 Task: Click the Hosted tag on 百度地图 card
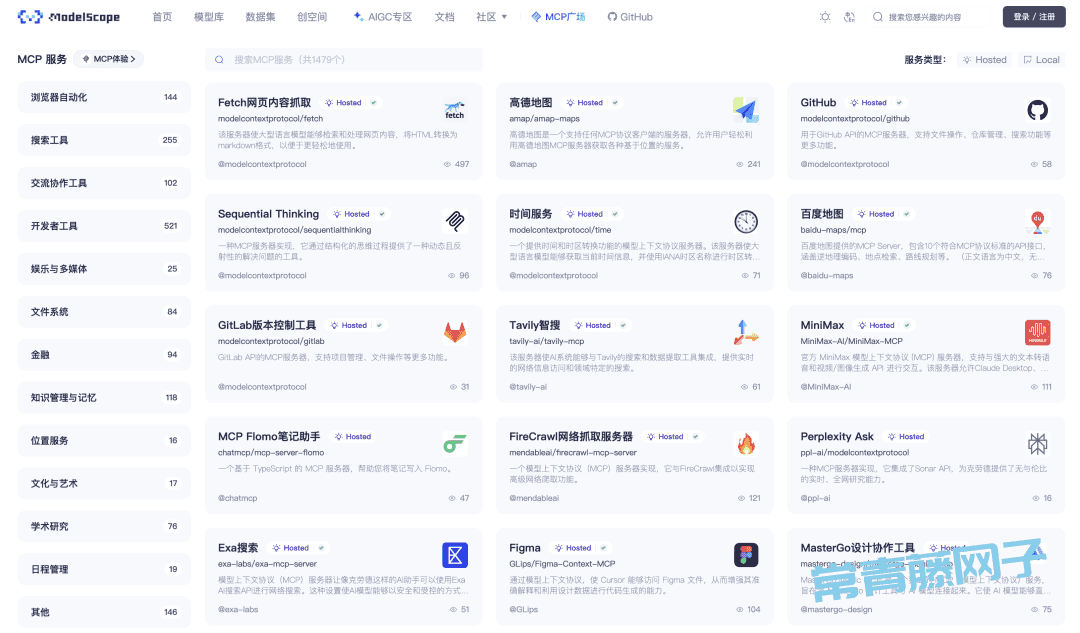(x=876, y=214)
